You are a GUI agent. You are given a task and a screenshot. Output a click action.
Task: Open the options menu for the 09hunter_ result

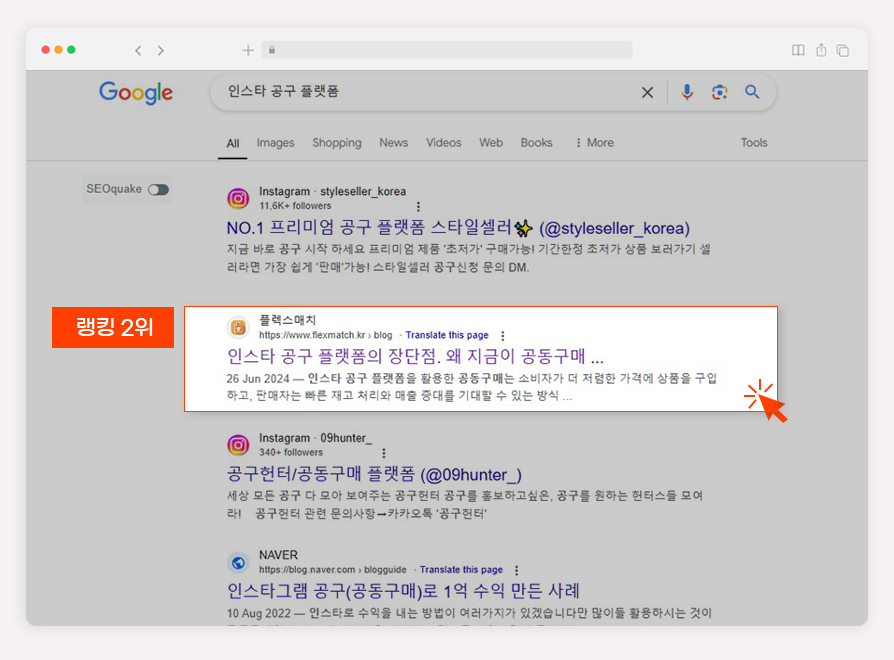(384, 453)
